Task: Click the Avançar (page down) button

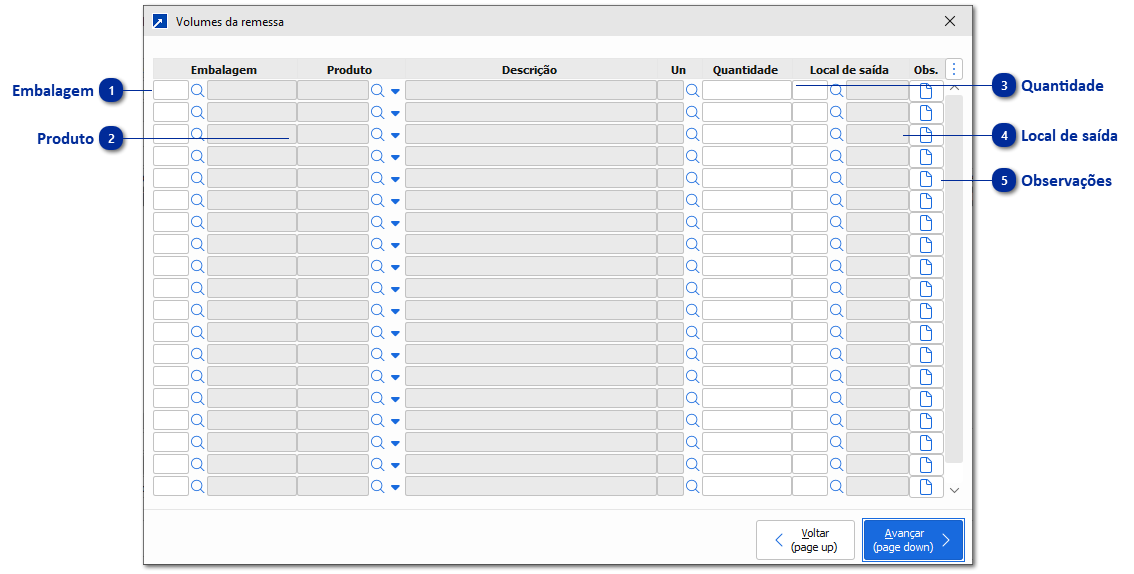Action: click(913, 540)
